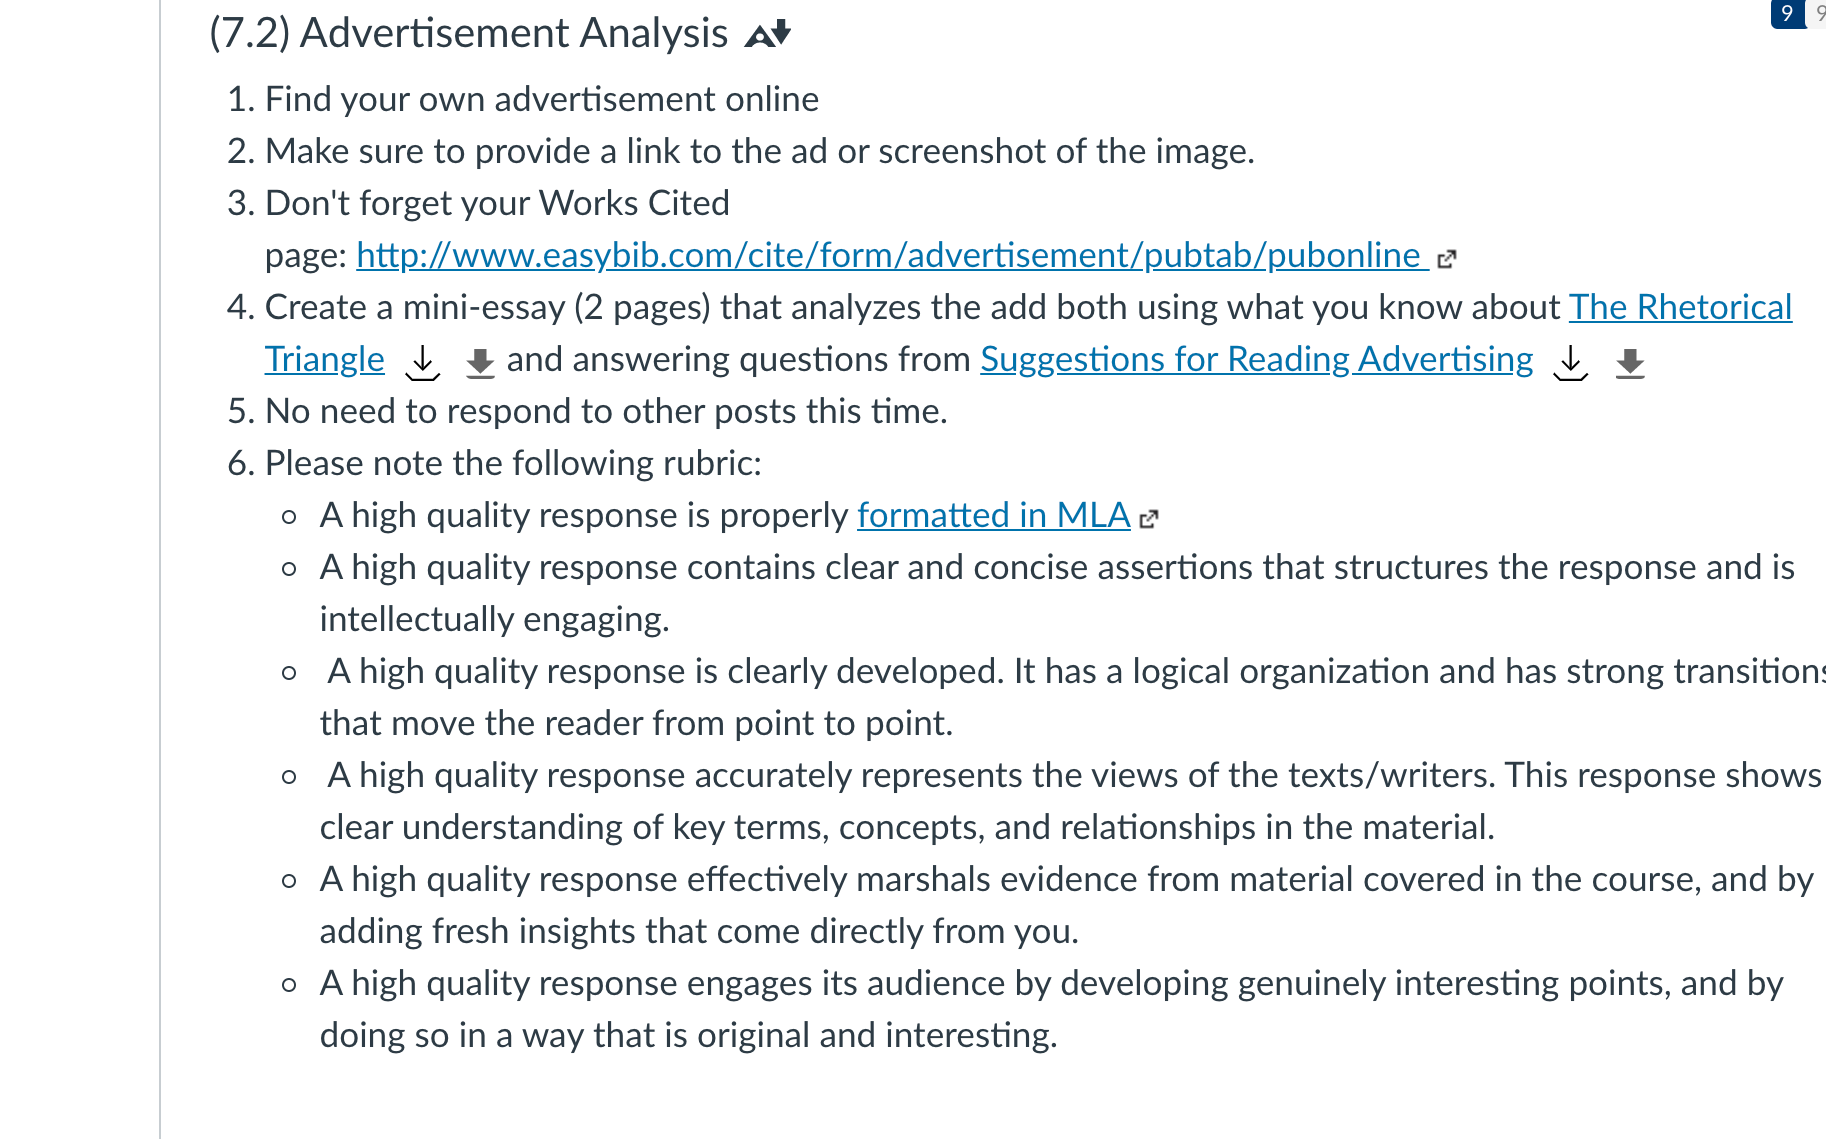Click the accessibility download icon beside the Advertisement Analysis title
Screen dimensions: 1826x1139
768,34
